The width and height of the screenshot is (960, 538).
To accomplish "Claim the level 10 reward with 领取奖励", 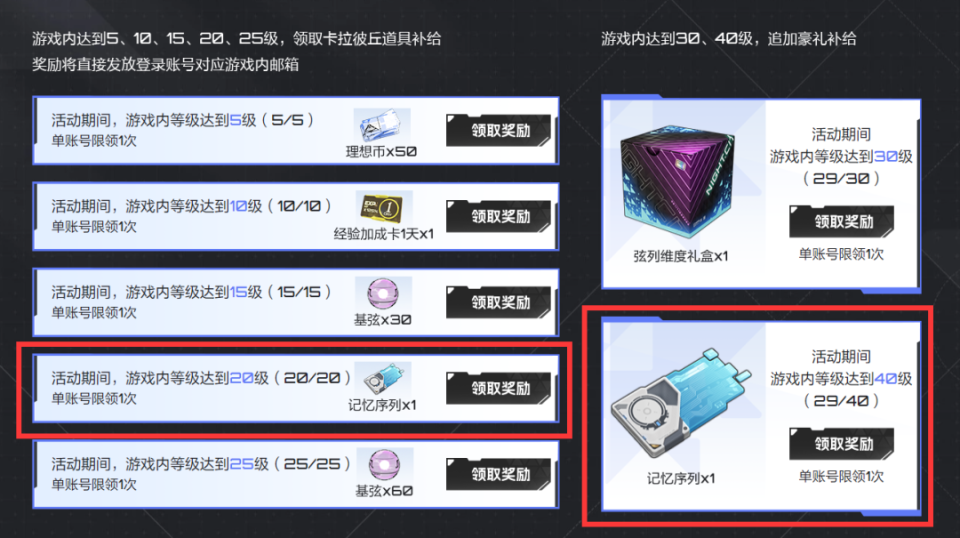I will click(498, 216).
